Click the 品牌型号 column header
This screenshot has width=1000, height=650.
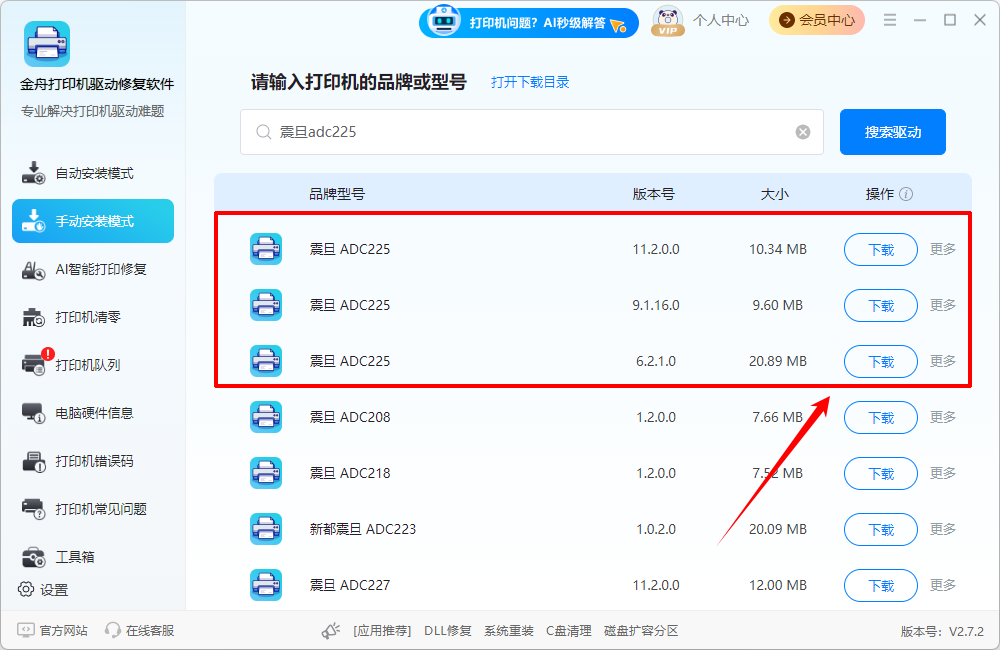click(x=337, y=194)
